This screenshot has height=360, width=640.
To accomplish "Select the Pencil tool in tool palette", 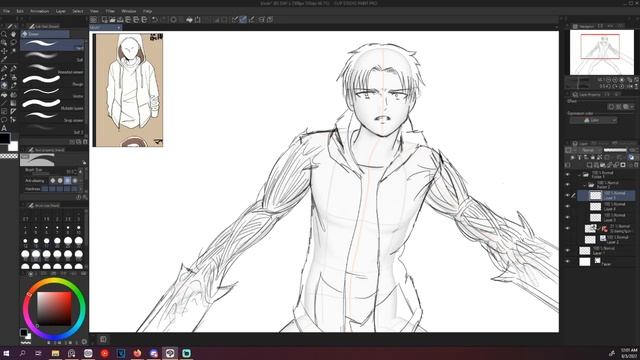I will click(x=13, y=69).
